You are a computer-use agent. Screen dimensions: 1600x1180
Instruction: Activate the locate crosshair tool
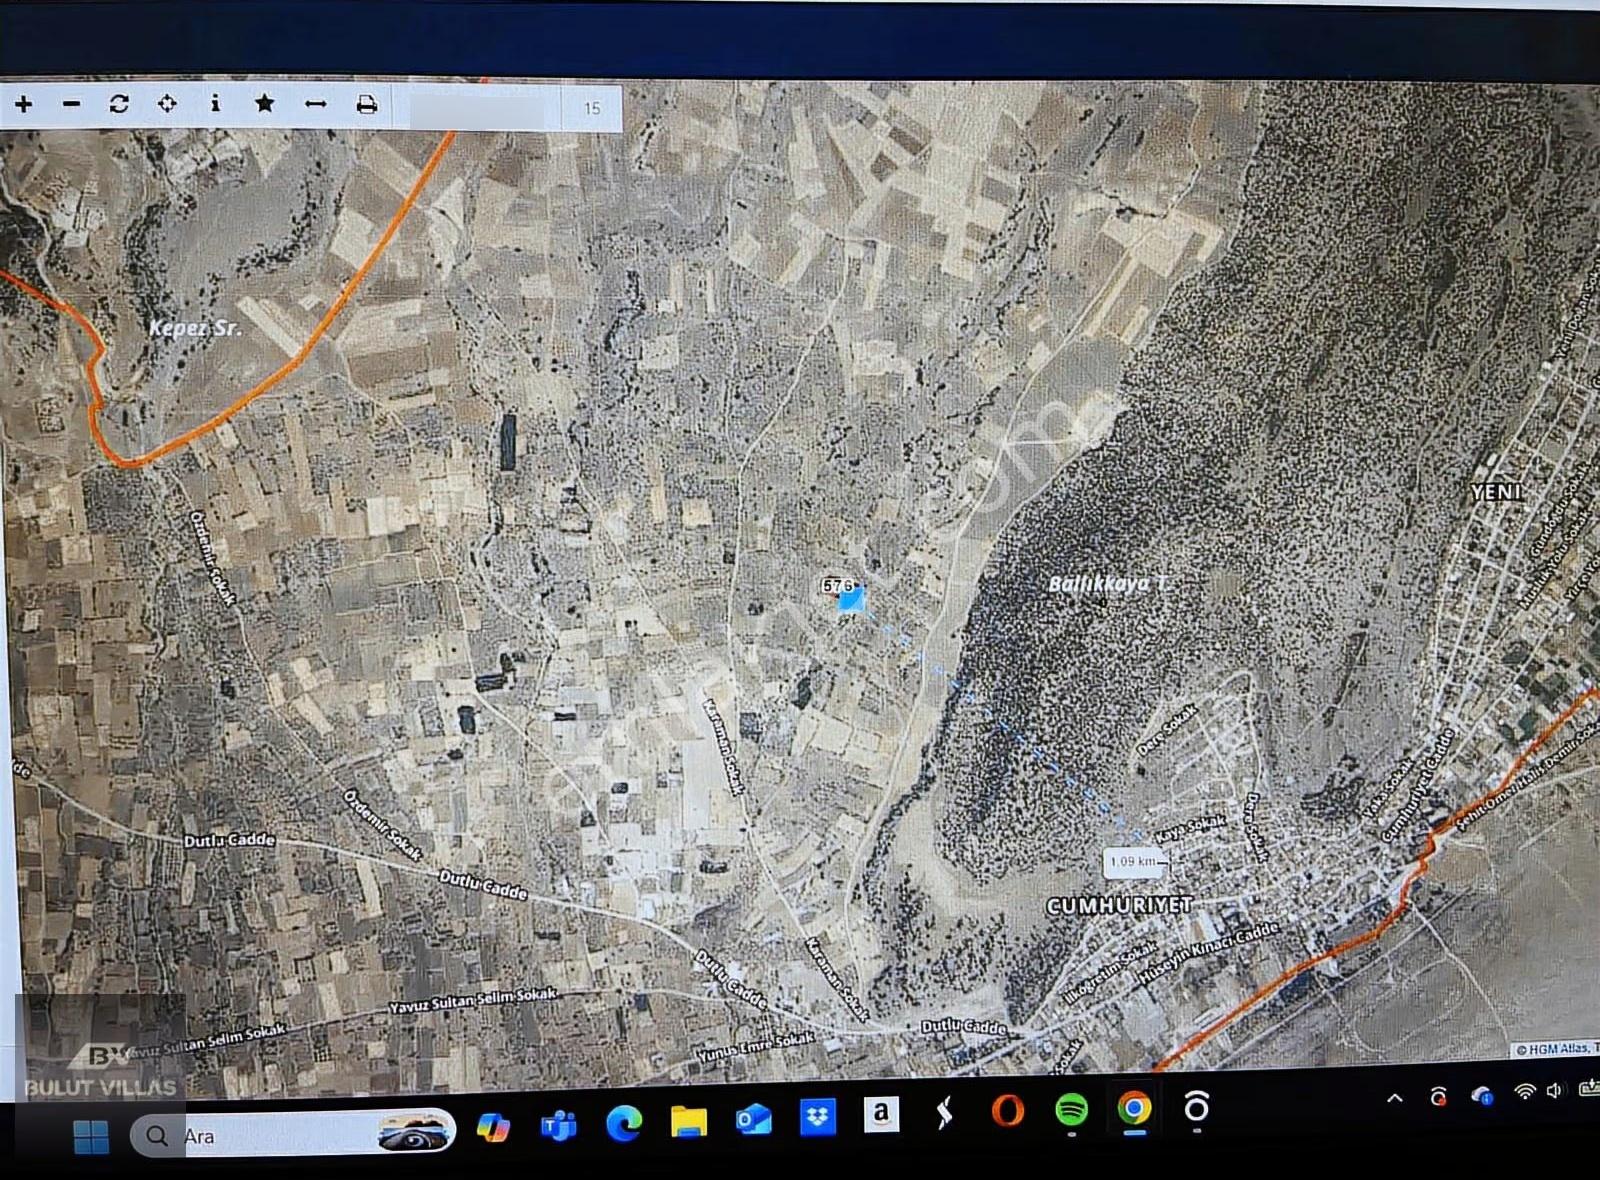pyautogui.click(x=167, y=103)
